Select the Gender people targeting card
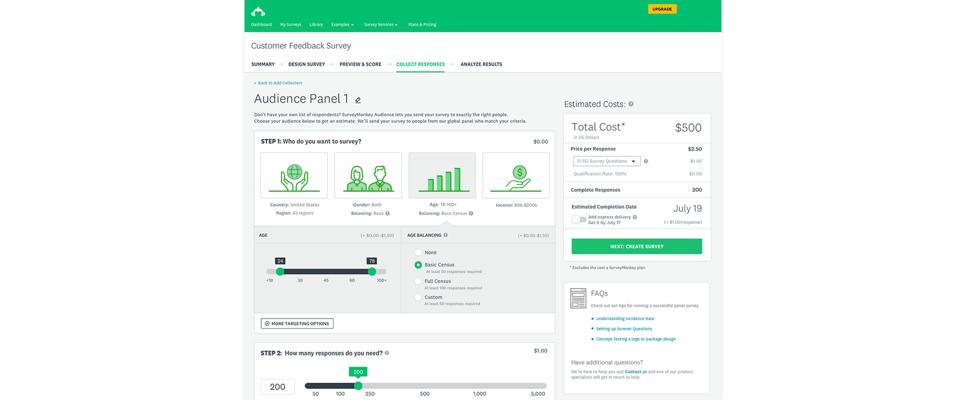Viewport: 960px width, 400px height. click(368, 175)
